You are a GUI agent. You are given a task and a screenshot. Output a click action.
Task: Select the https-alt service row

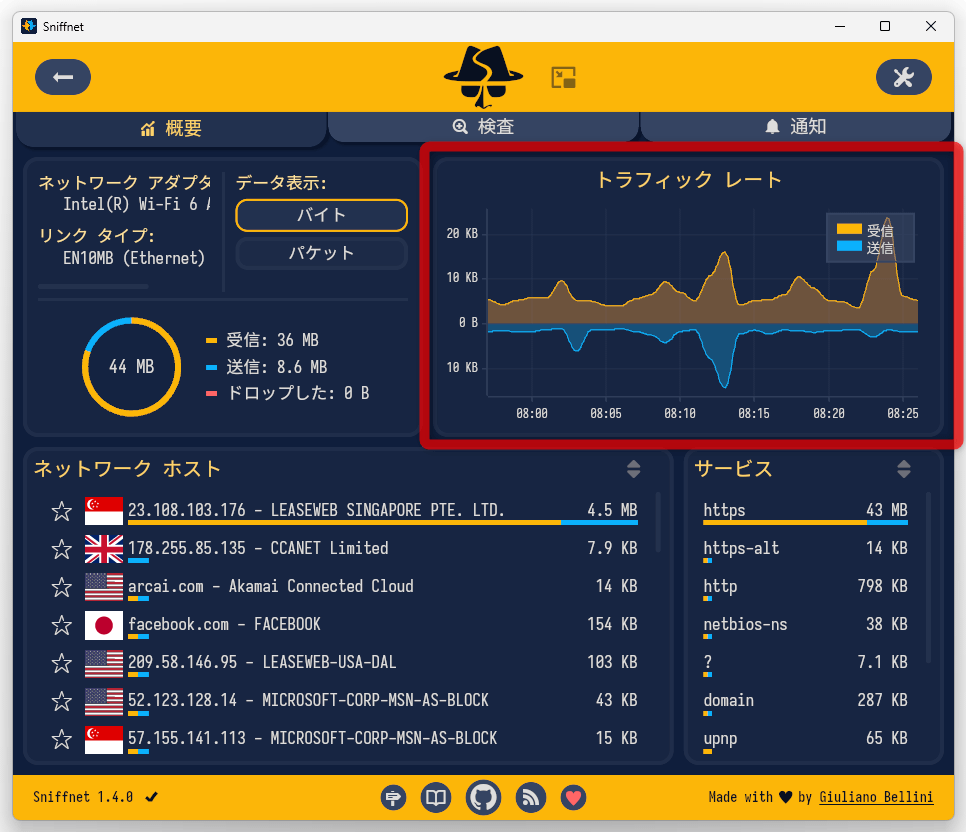click(805, 549)
